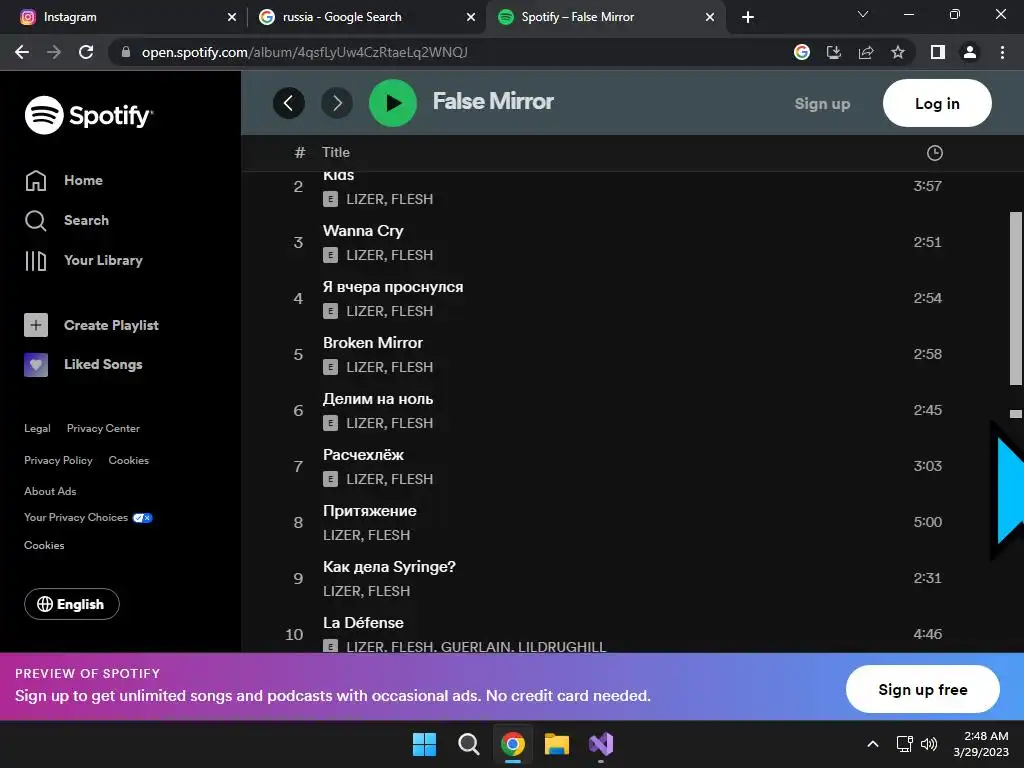
Task: Close the russia Google Search tab
Action: click(x=471, y=17)
